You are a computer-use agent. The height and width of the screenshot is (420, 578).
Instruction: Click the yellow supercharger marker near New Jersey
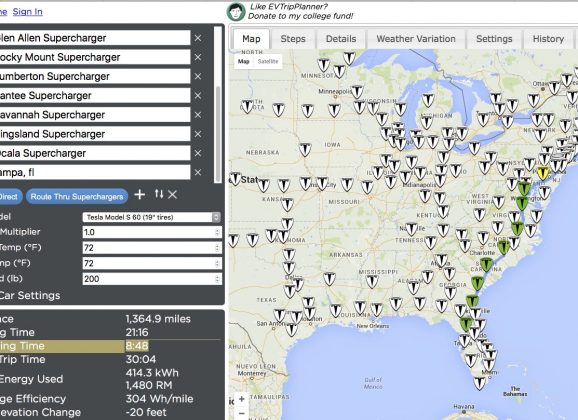click(x=543, y=173)
